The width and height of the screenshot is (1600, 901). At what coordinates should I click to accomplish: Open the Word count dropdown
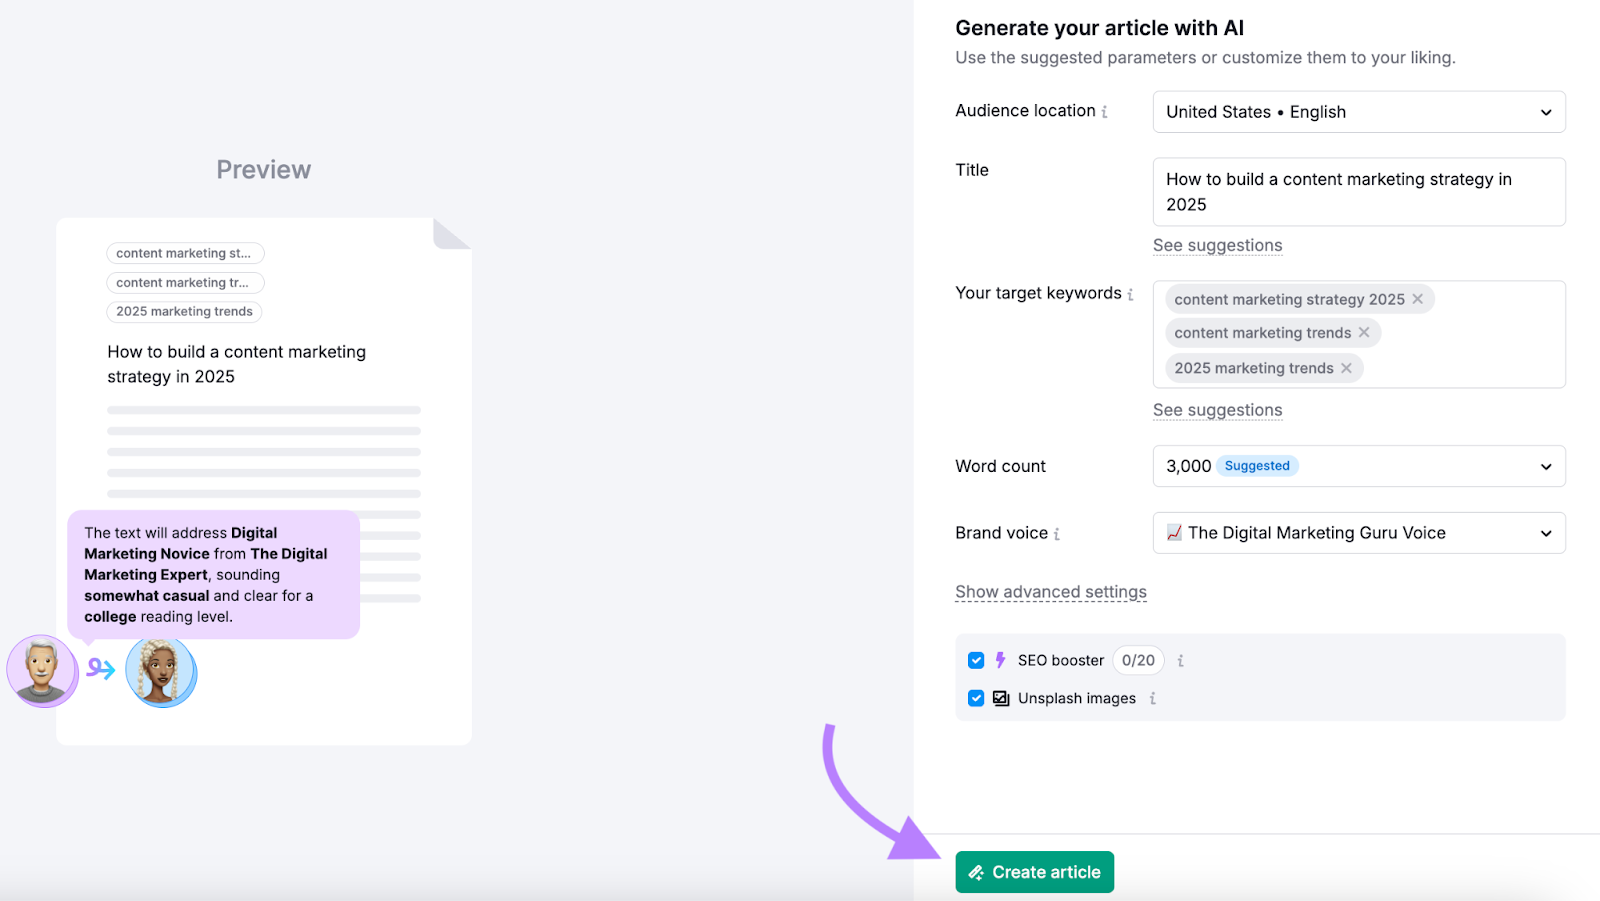tap(1545, 466)
